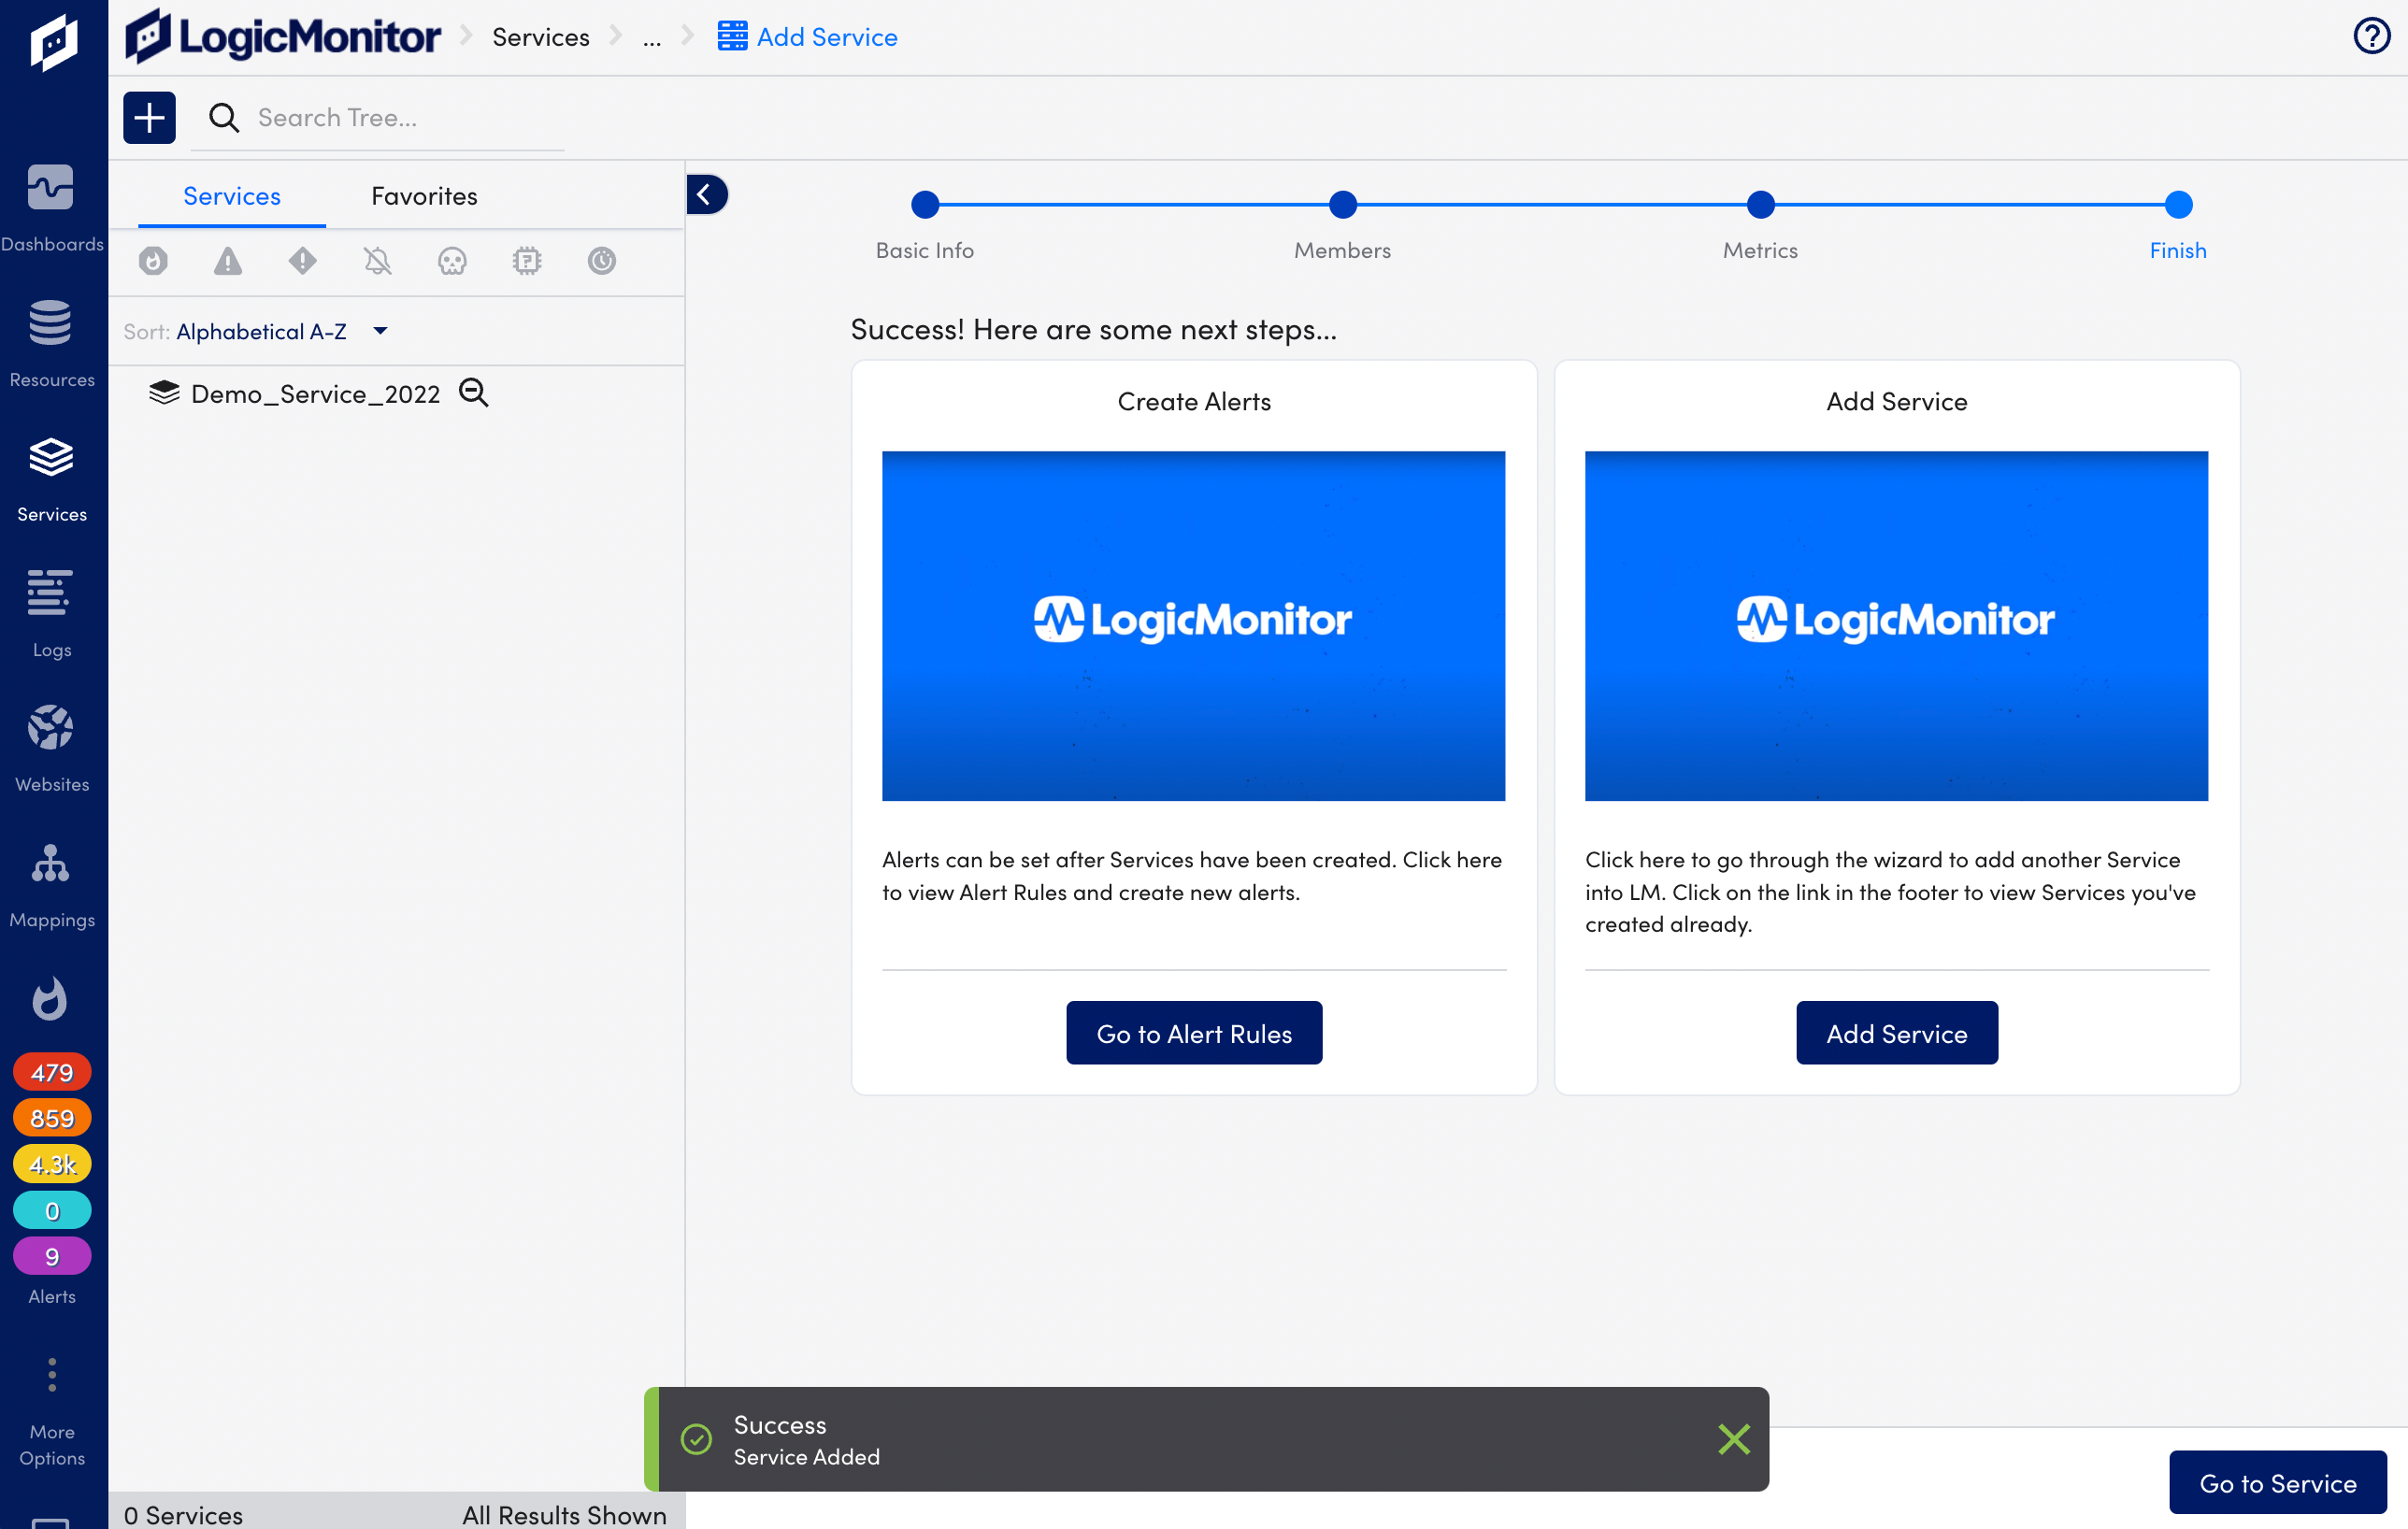Click the Services breadcrumb link
Image resolution: width=2408 pixels, height=1529 pixels.
point(541,37)
